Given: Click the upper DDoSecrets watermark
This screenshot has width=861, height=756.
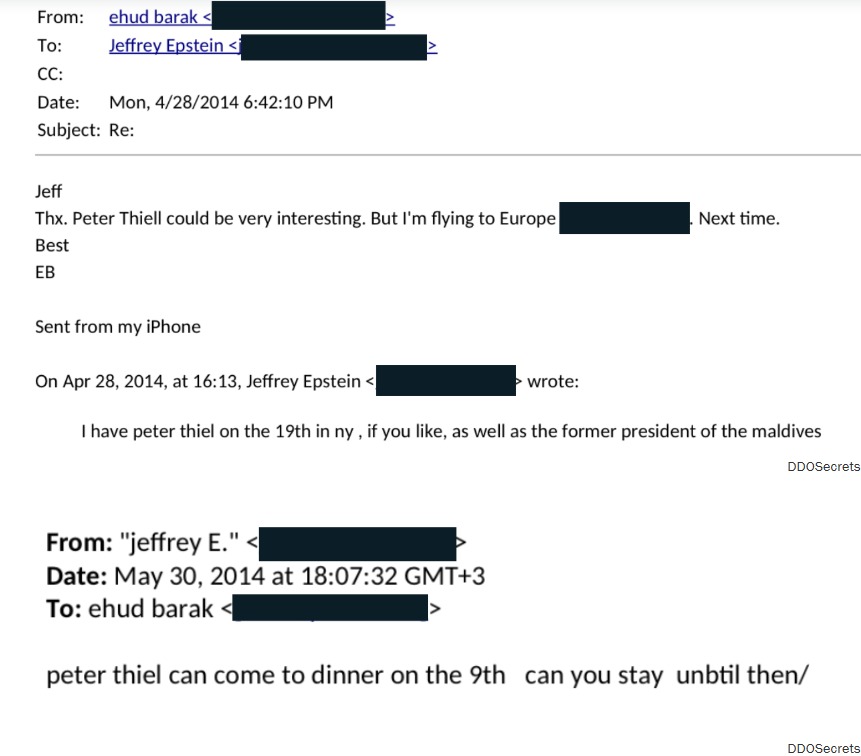Looking at the screenshot, I should click(x=823, y=467).
